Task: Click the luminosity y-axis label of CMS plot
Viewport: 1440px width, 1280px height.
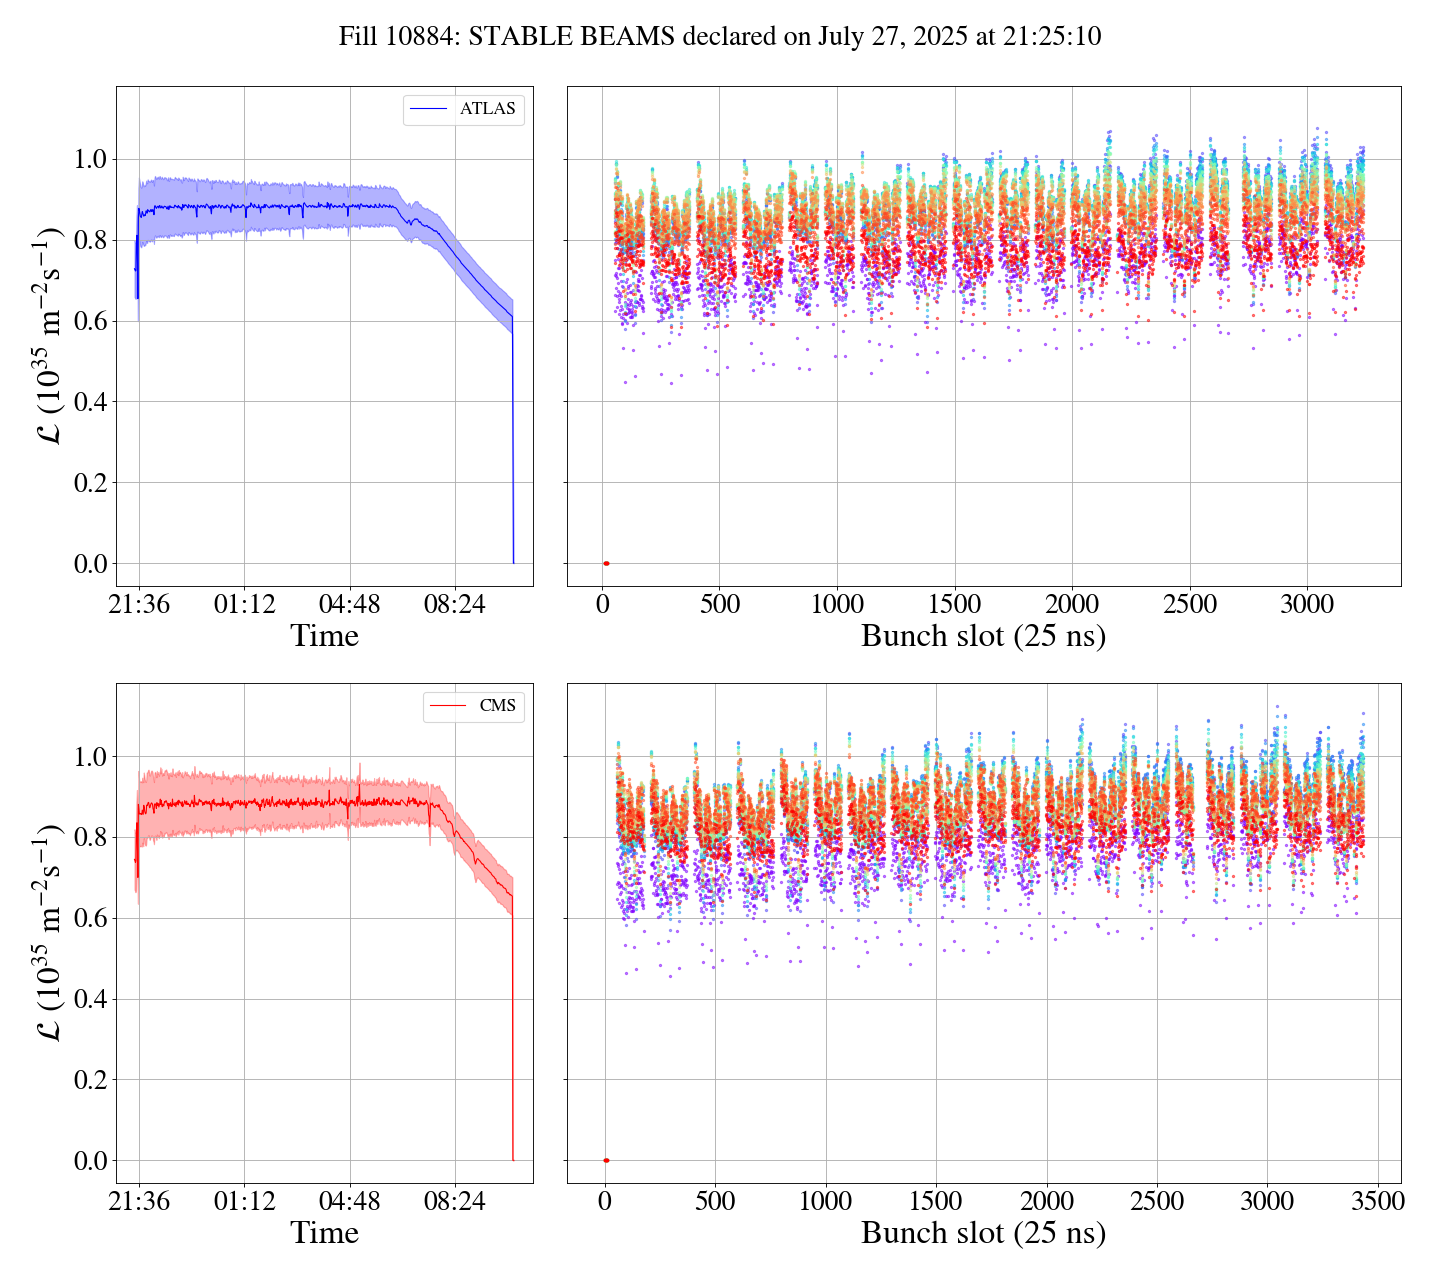Action: (50, 932)
